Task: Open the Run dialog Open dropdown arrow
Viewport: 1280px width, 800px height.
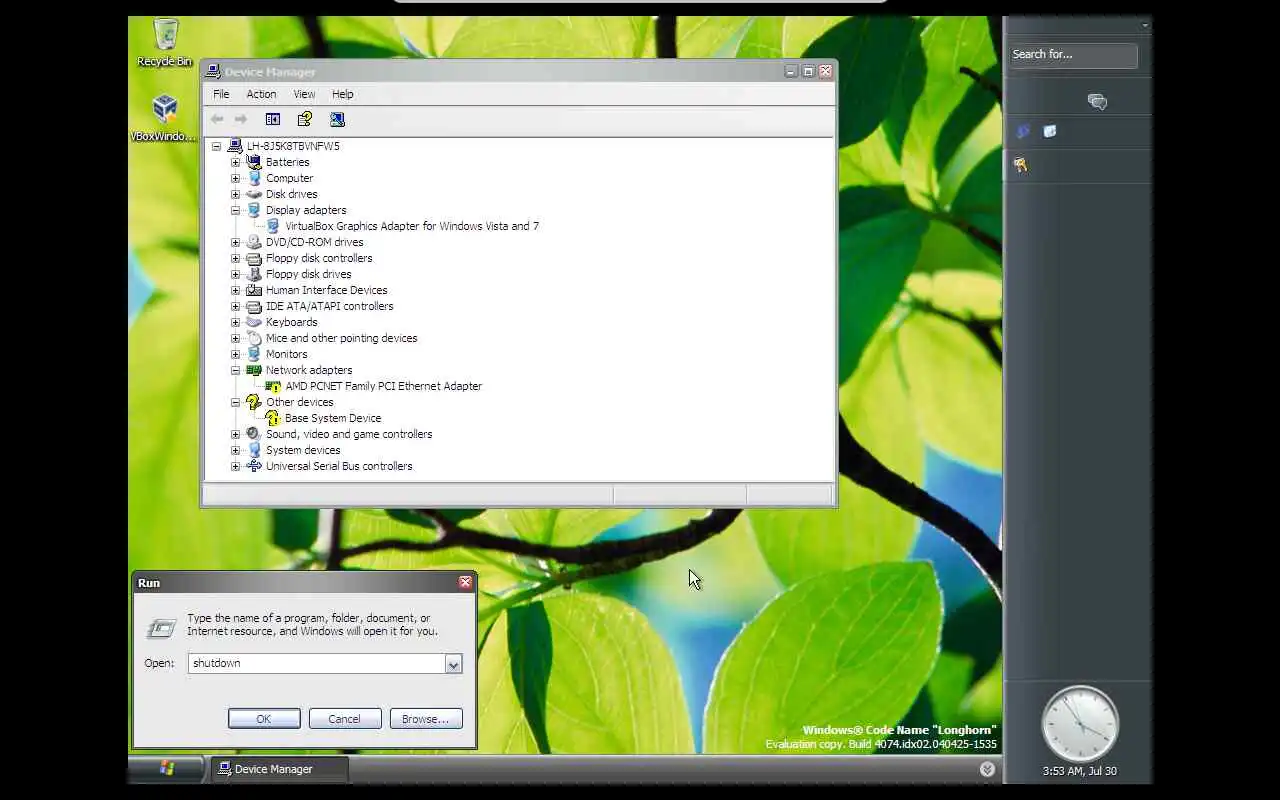Action: [453, 664]
